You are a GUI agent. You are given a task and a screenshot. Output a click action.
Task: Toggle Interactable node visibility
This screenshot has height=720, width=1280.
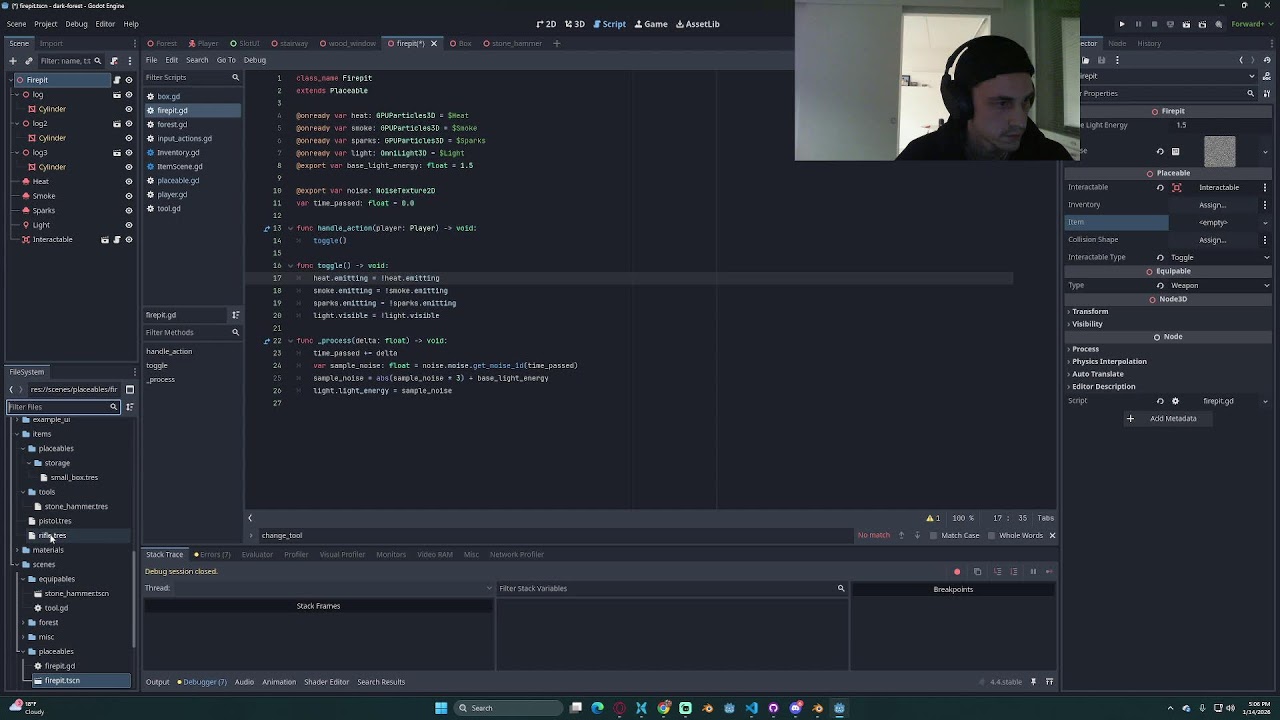(128, 240)
